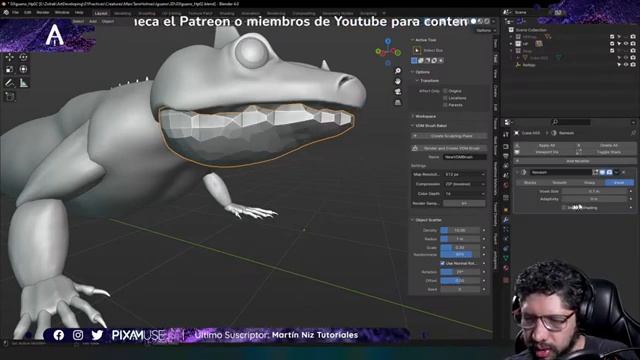Click the pan hand navigation icon
The image size is (640, 360).
click(398, 82)
